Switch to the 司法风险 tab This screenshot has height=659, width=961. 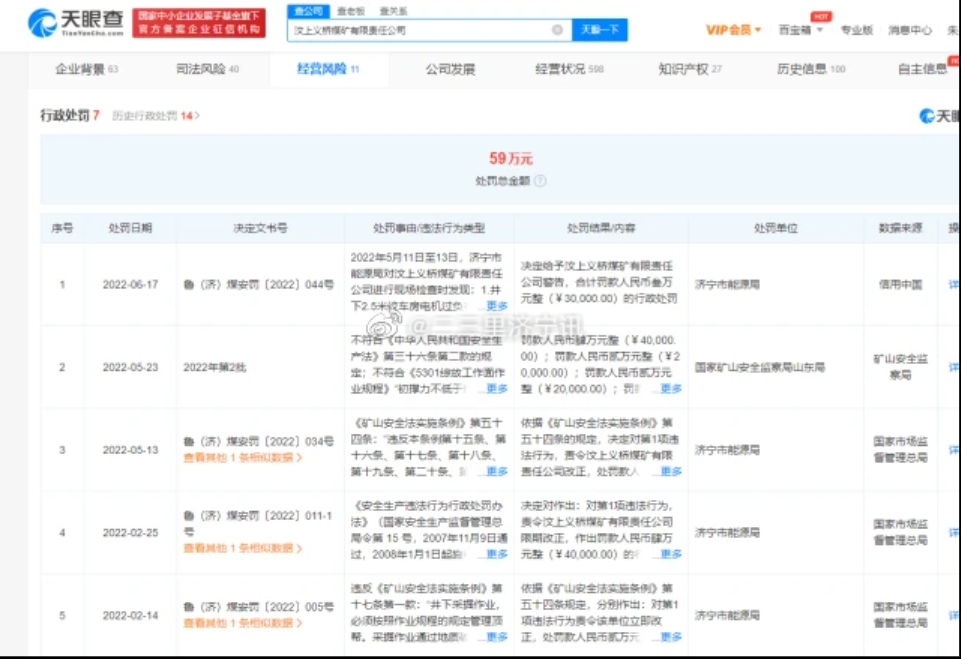point(207,69)
